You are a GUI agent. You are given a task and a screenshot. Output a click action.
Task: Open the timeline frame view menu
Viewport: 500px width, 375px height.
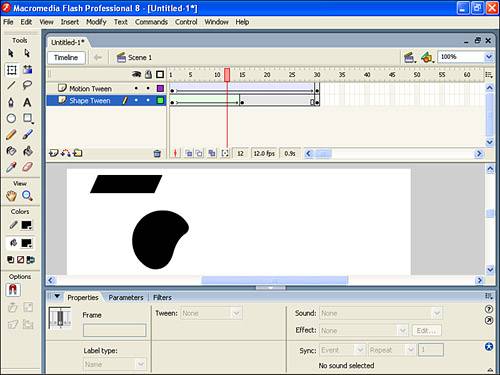(x=489, y=75)
